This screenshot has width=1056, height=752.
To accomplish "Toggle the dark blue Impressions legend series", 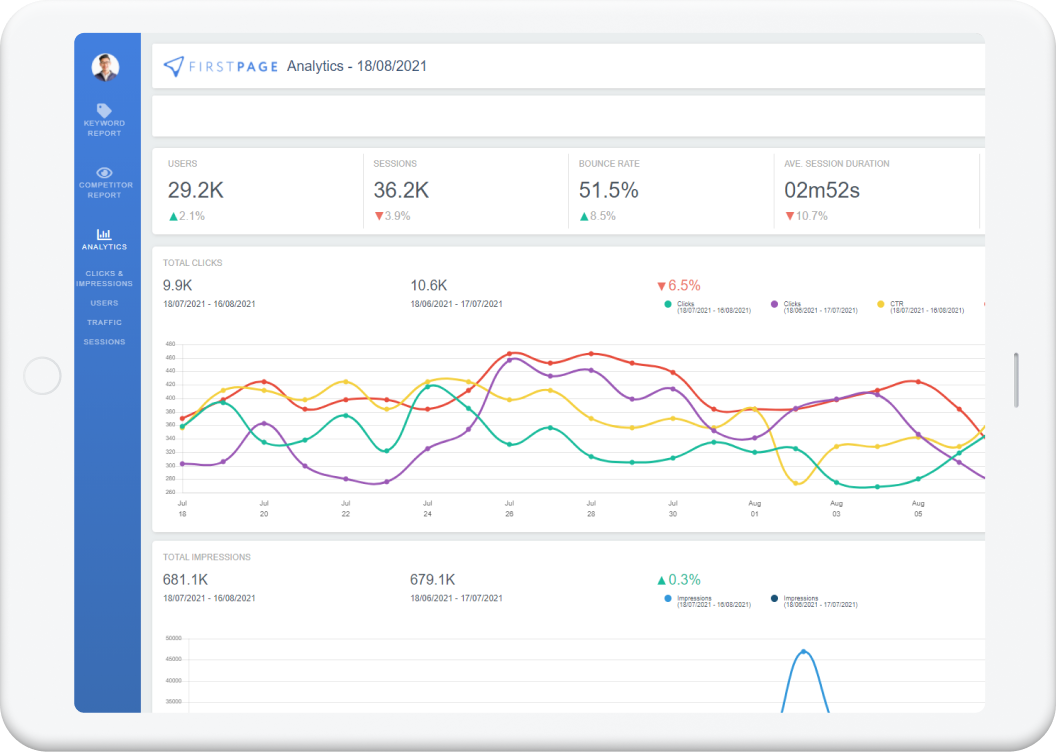I will (x=775, y=599).
